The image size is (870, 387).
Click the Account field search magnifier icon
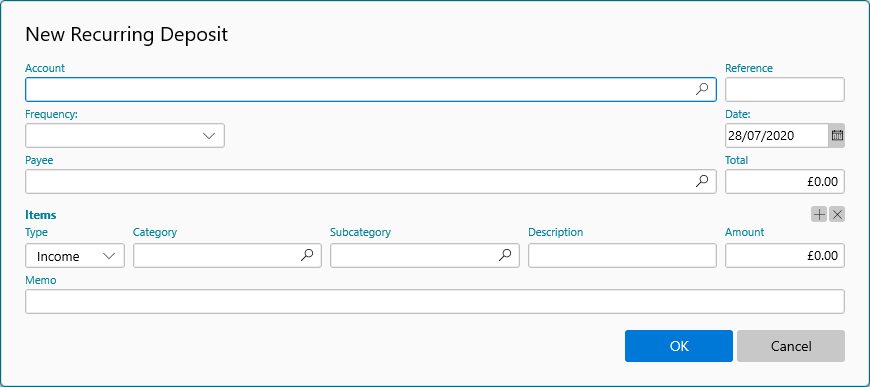pyautogui.click(x=702, y=89)
